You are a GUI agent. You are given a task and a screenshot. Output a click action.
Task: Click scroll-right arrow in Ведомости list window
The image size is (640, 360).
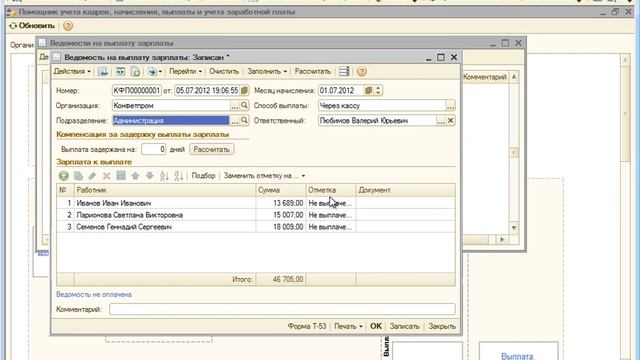tap(502, 240)
